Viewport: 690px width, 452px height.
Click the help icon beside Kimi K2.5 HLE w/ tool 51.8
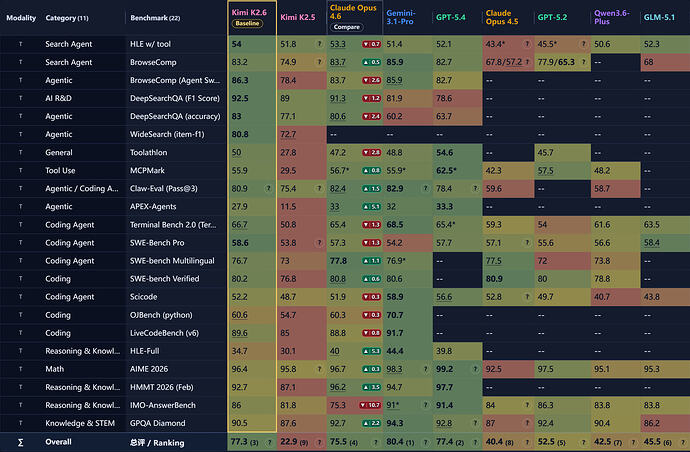point(320,44)
